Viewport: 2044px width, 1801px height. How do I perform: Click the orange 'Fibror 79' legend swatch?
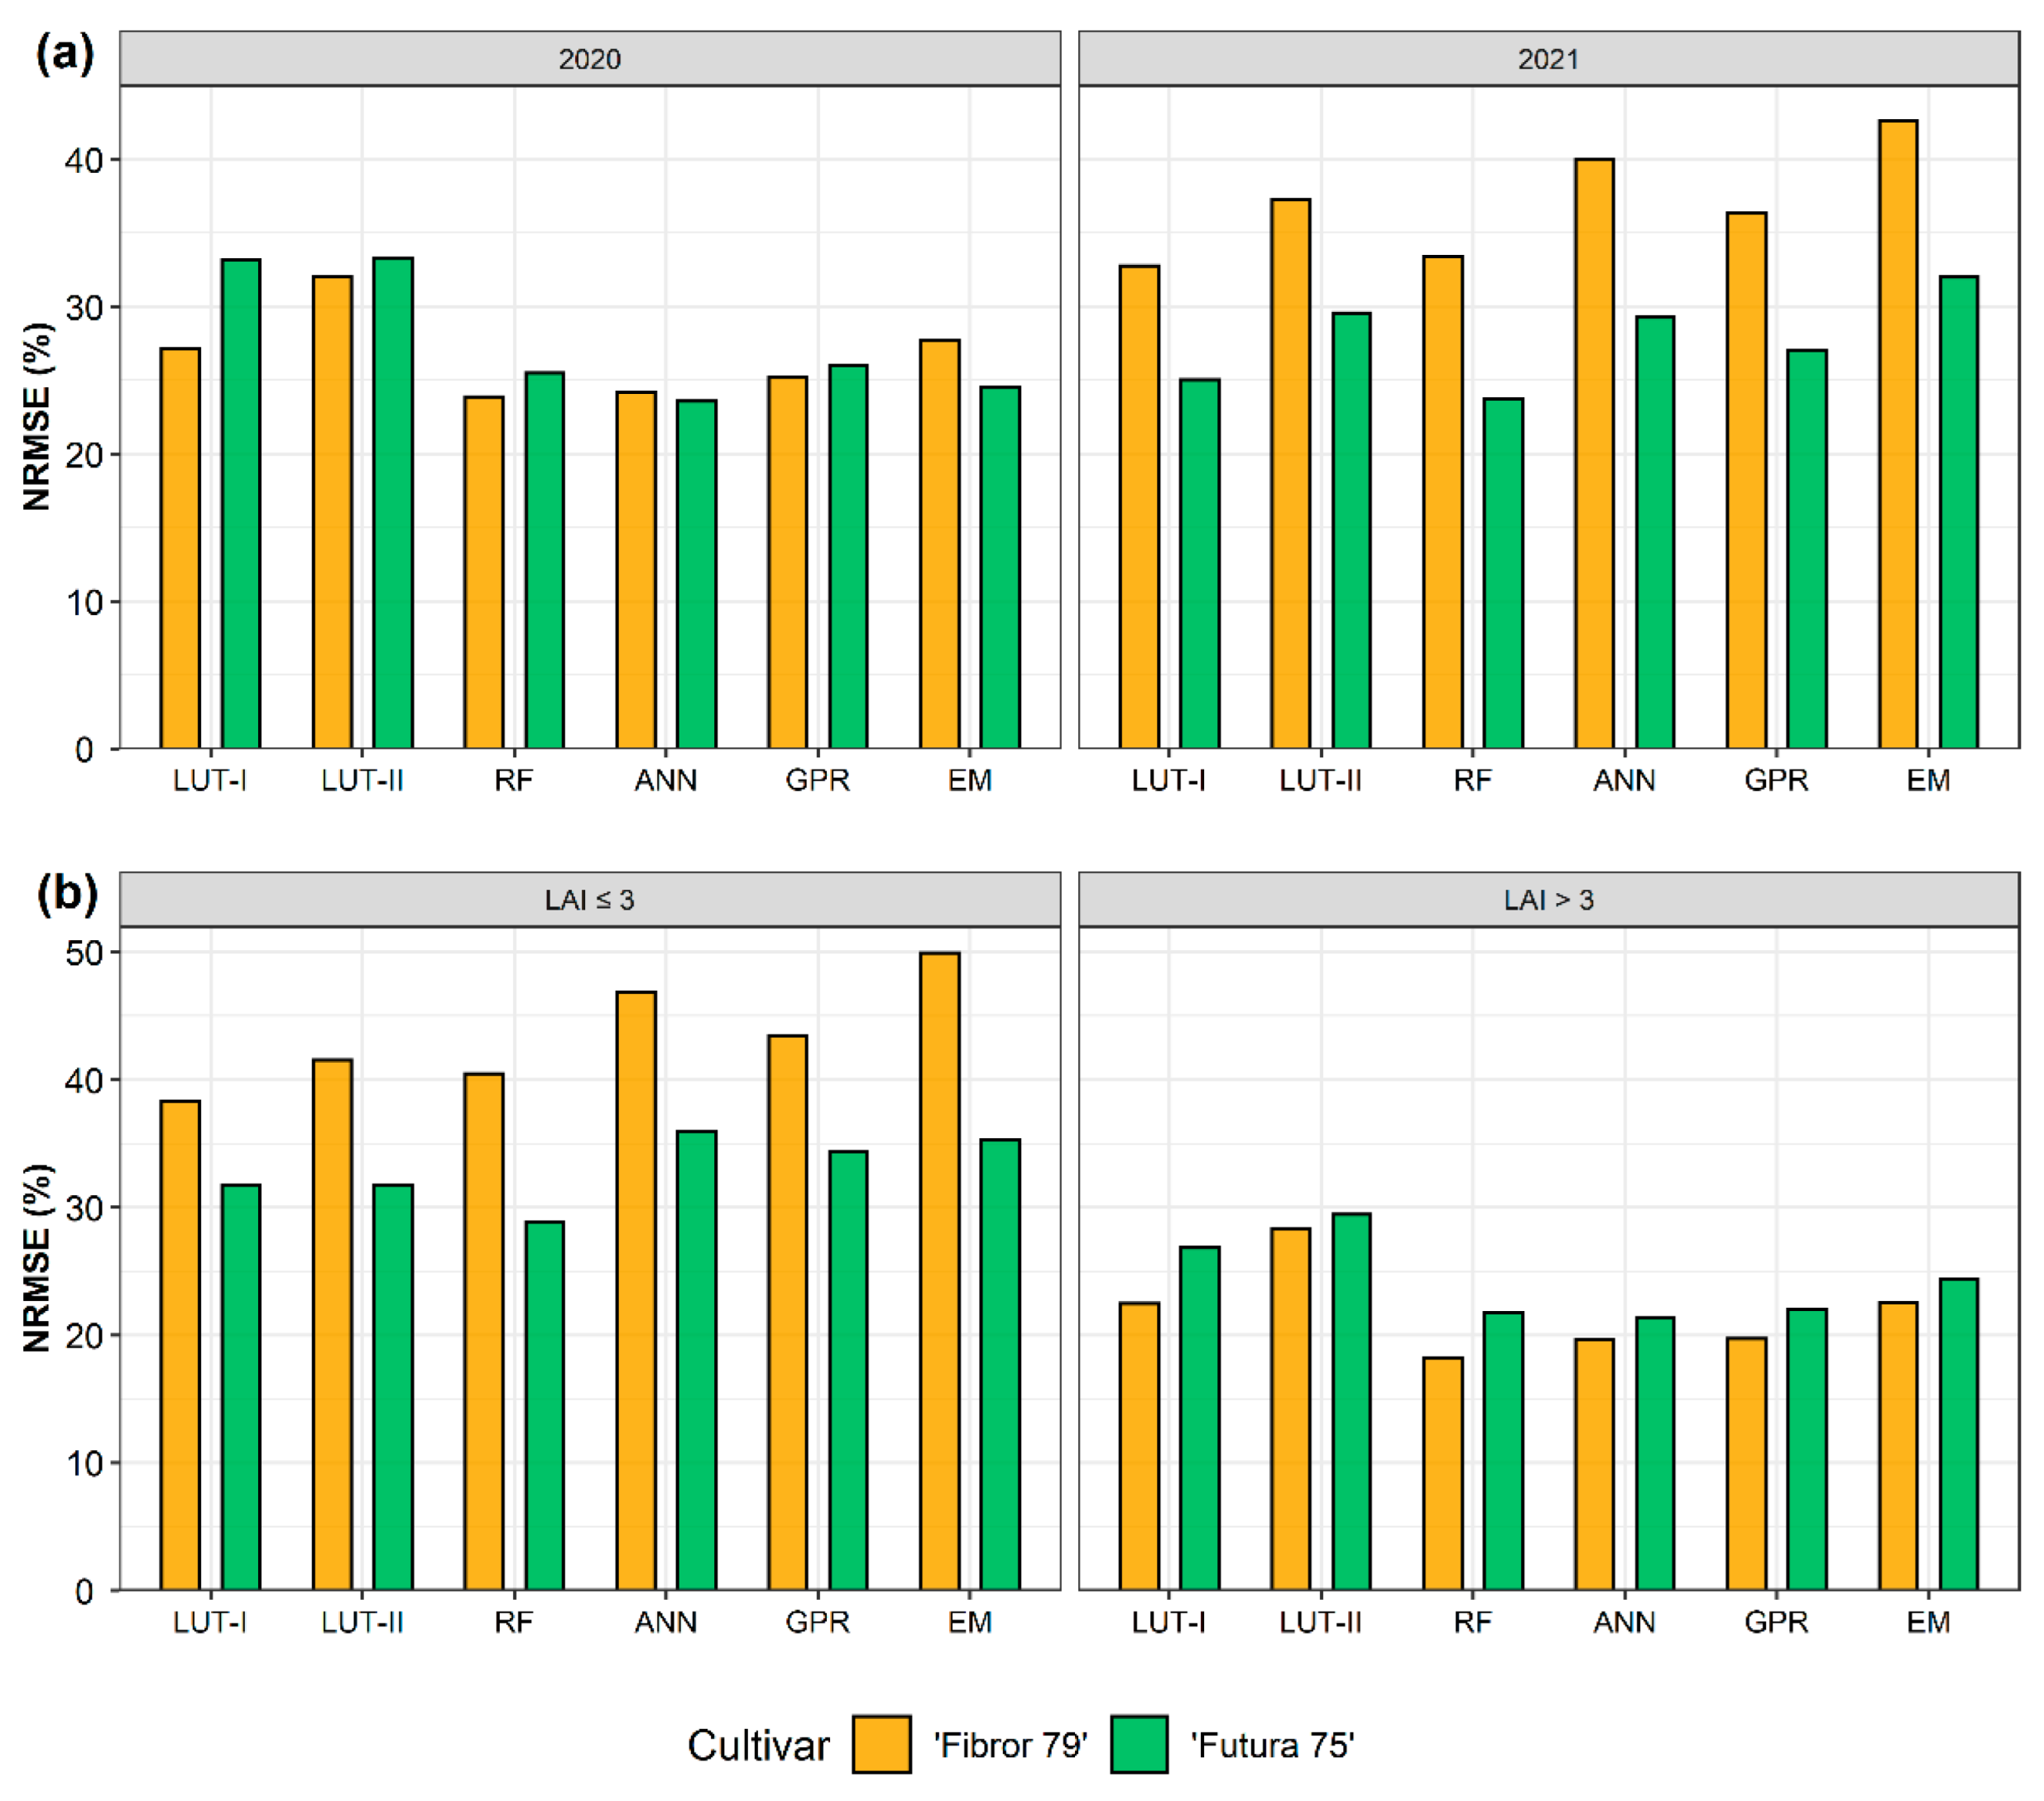881,1744
